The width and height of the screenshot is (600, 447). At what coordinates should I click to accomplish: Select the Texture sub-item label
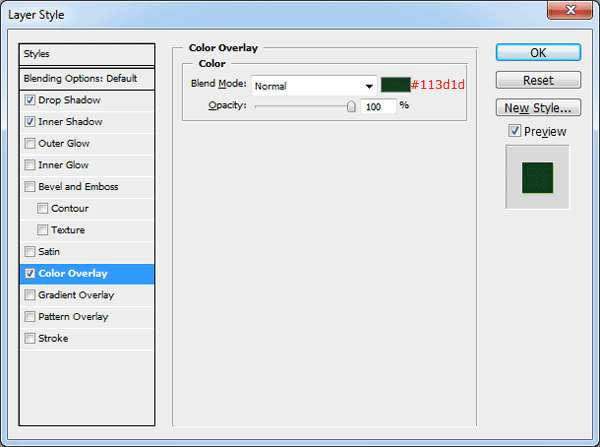point(68,230)
